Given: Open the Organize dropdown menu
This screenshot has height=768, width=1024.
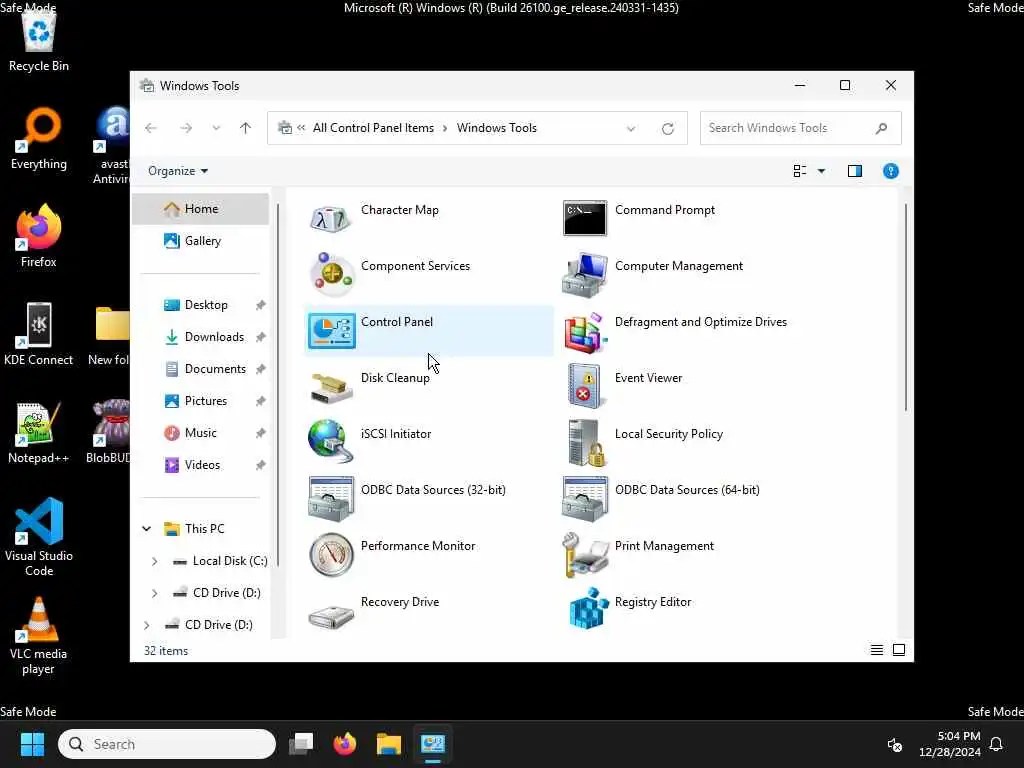Looking at the screenshot, I should 178,171.
